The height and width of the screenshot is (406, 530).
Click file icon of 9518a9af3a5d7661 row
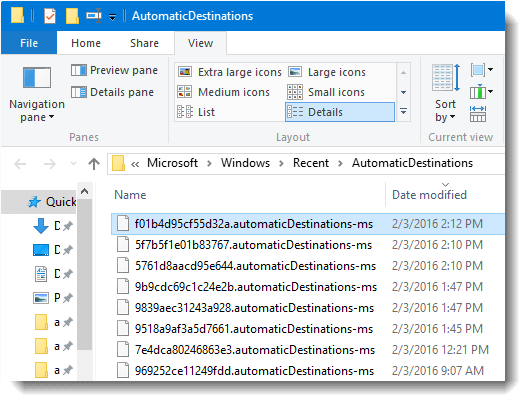coord(123,329)
